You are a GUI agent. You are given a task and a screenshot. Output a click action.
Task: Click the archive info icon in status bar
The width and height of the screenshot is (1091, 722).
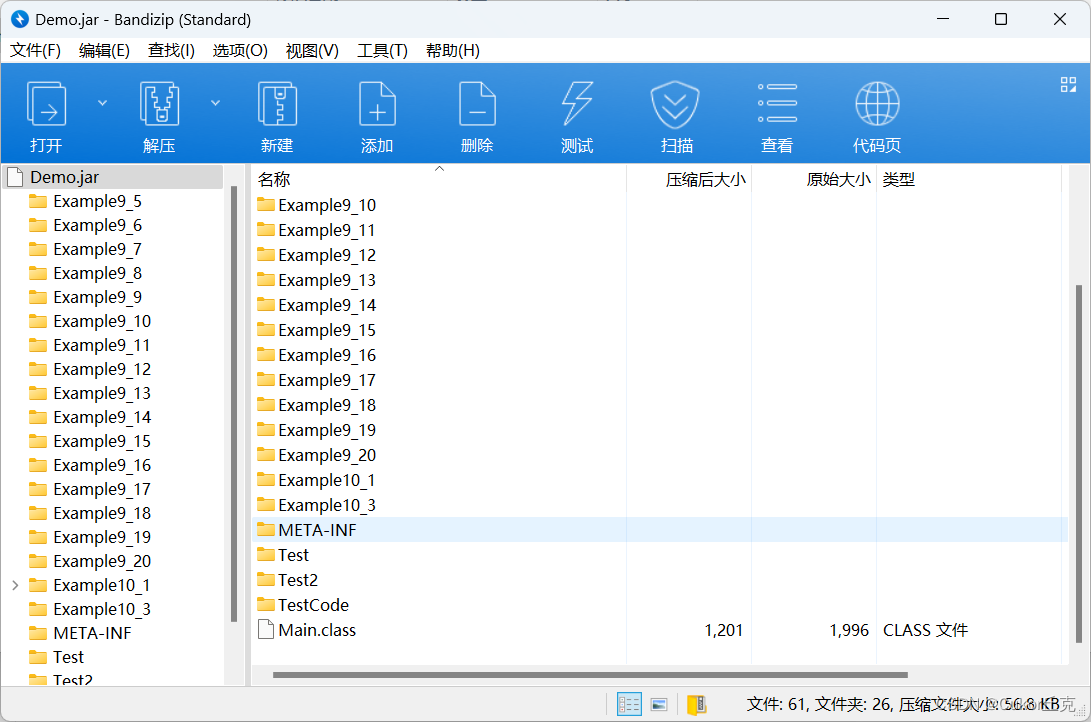point(696,705)
